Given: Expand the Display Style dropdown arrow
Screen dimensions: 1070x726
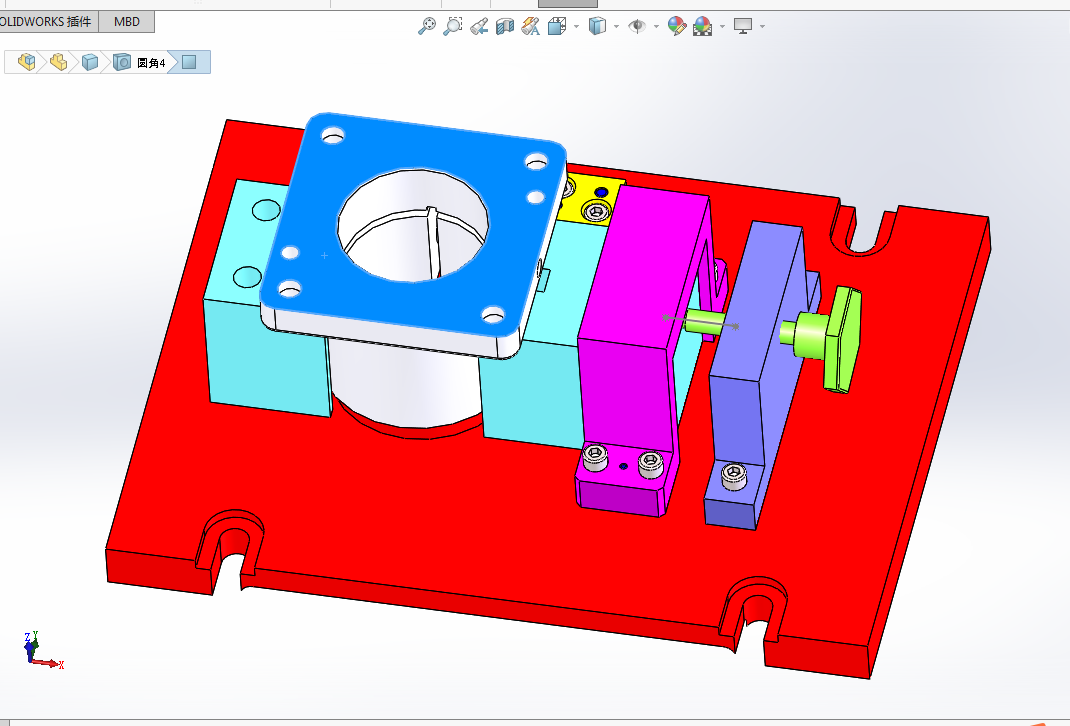Looking at the screenshot, I should pyautogui.click(x=616, y=27).
